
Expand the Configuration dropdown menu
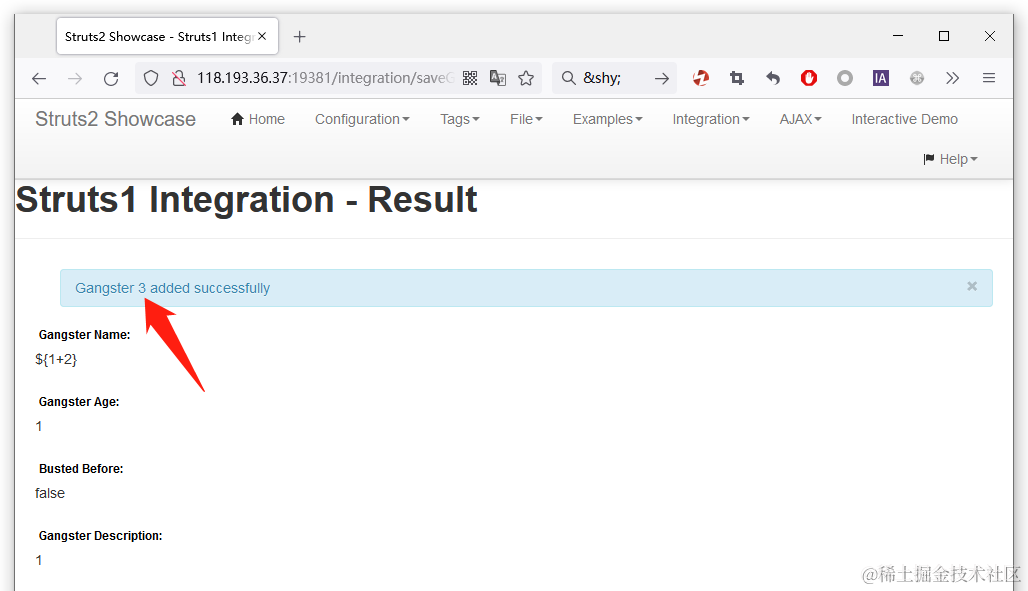362,119
